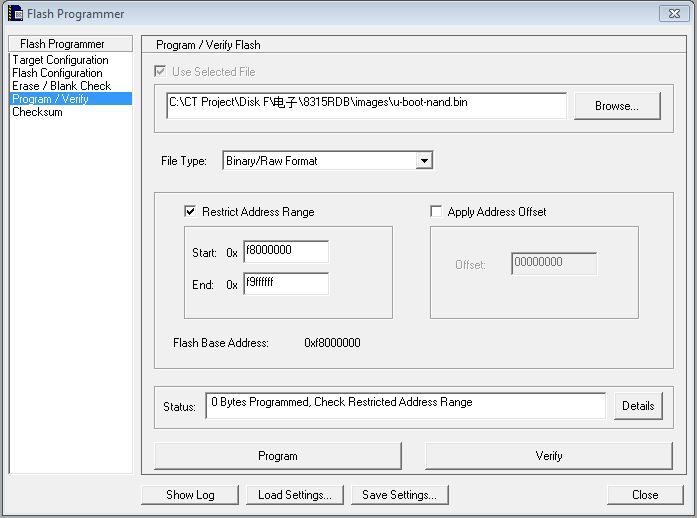The image size is (697, 518).
Task: Verify the flash contents
Action: point(549,456)
